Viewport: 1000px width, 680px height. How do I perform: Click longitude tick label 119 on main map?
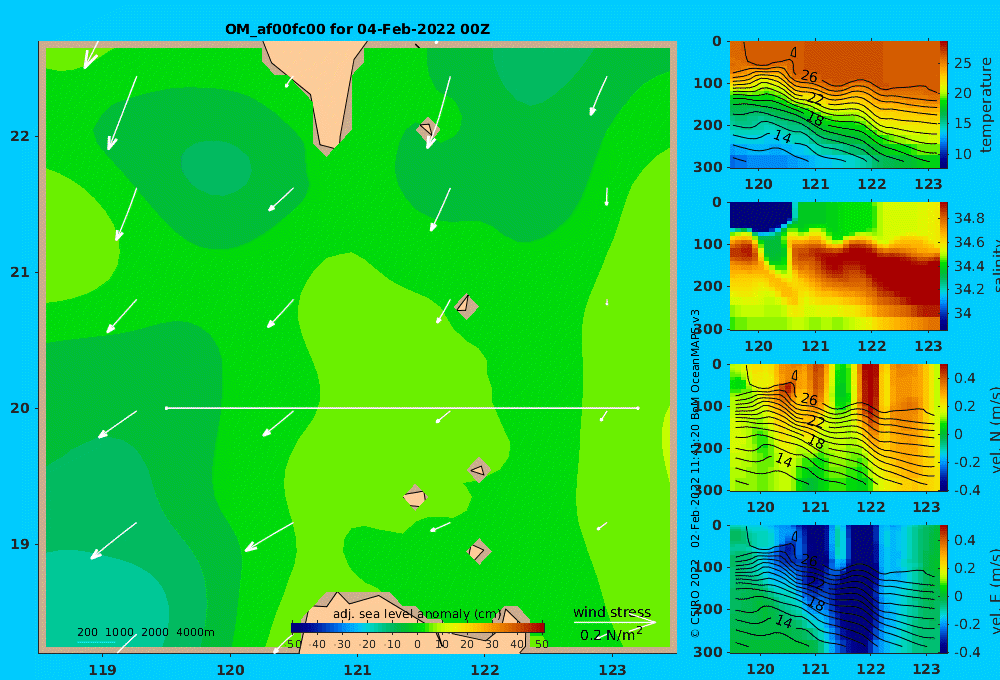(x=103, y=670)
